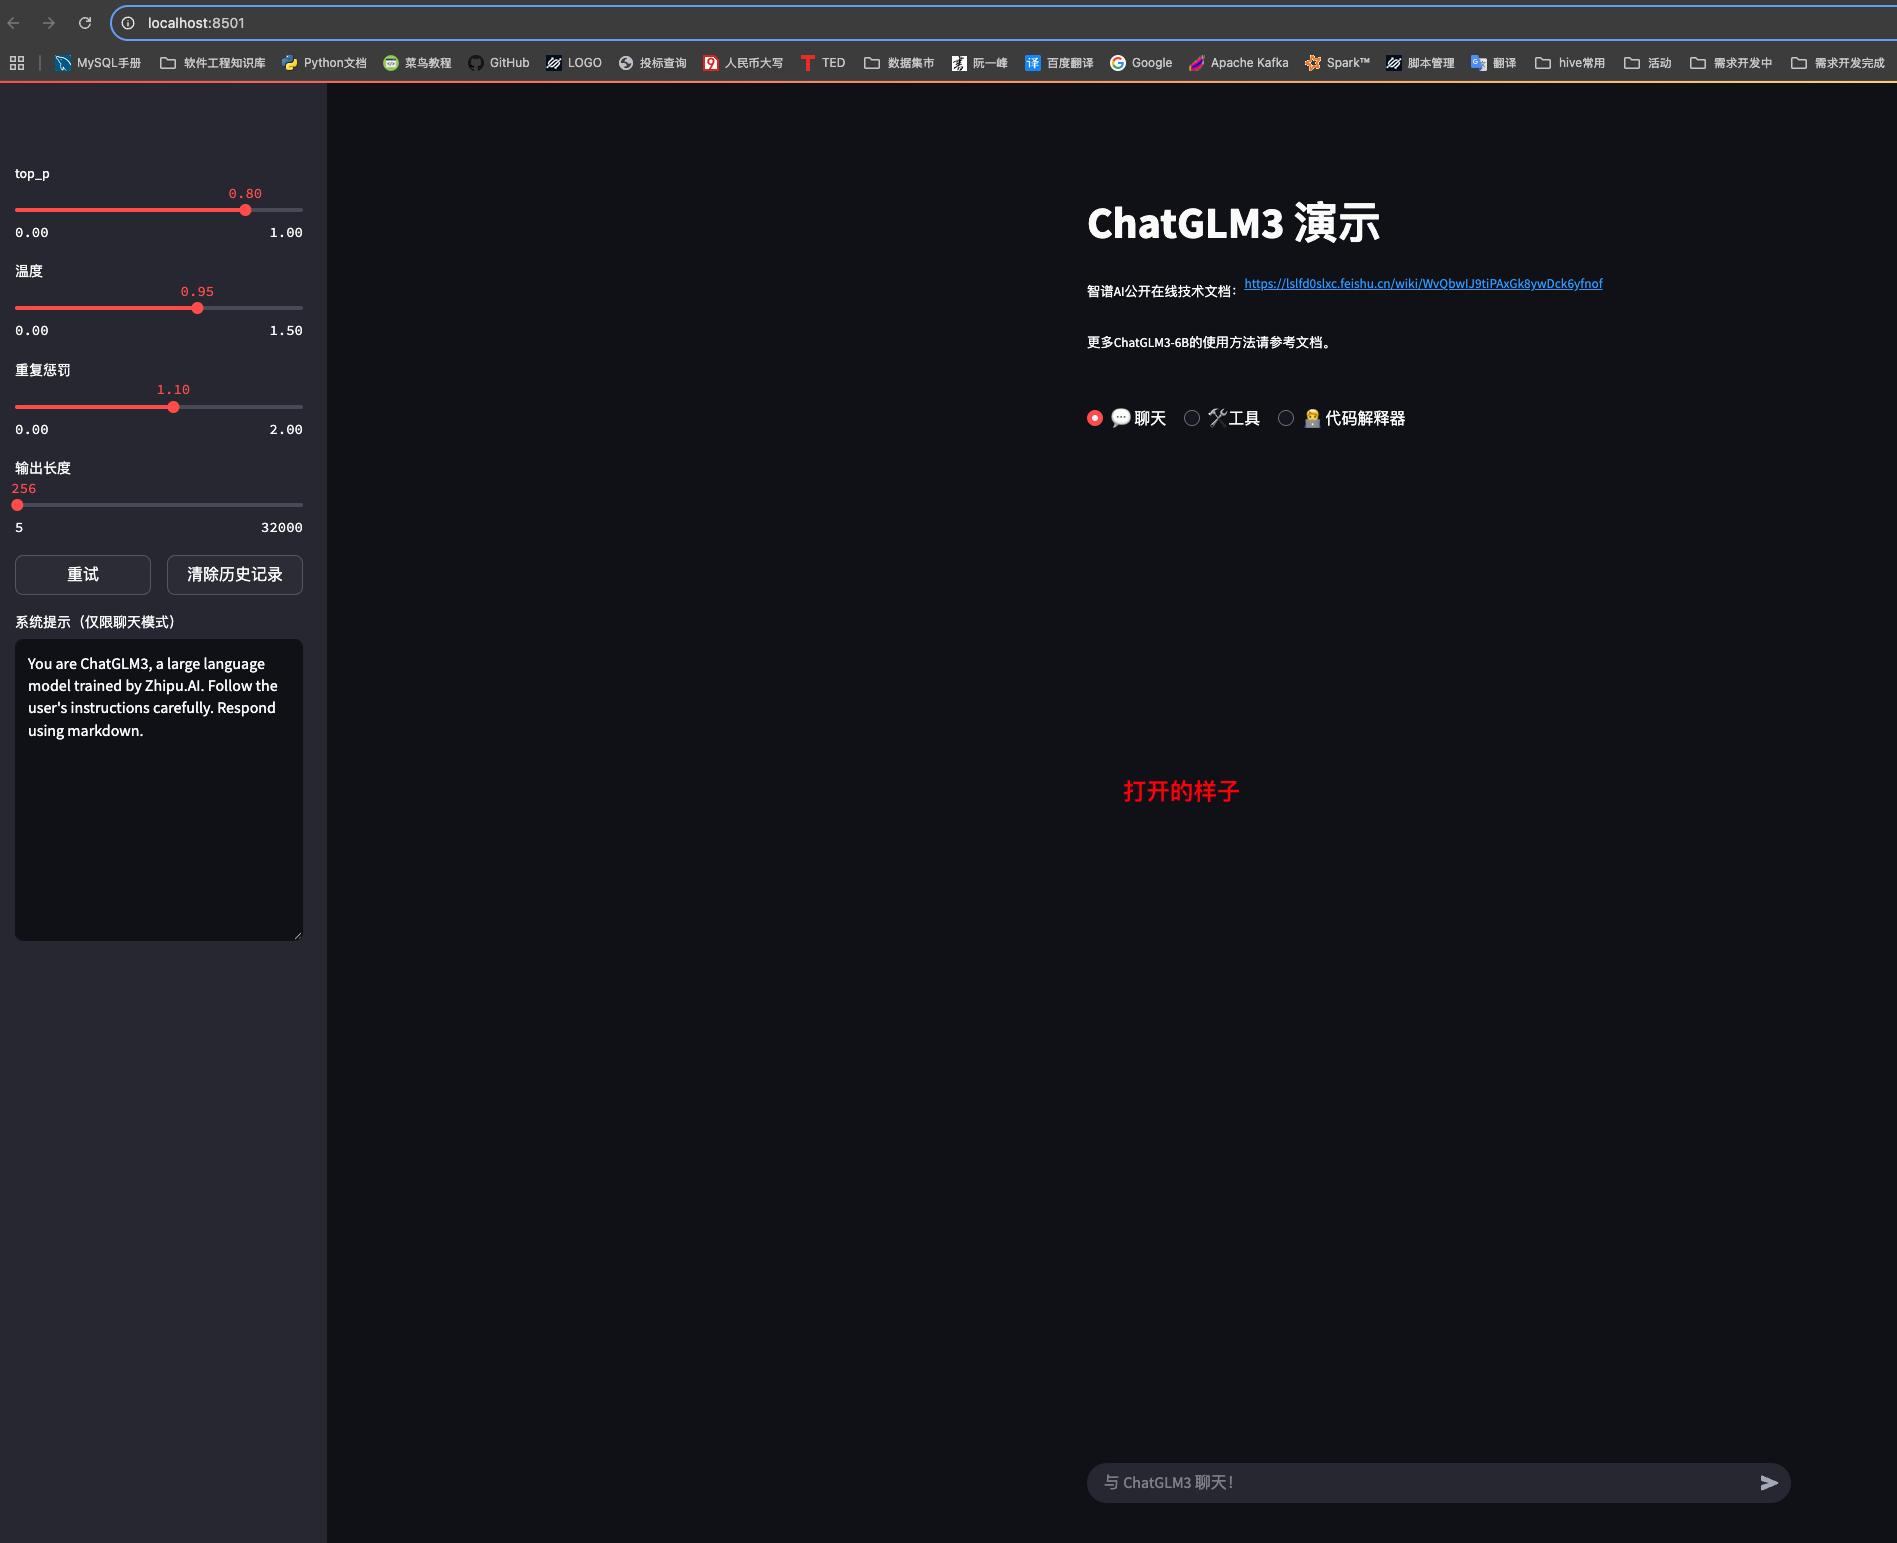1897x1543 pixels.
Task: Open the GitHub bookmark
Action: click(x=499, y=63)
